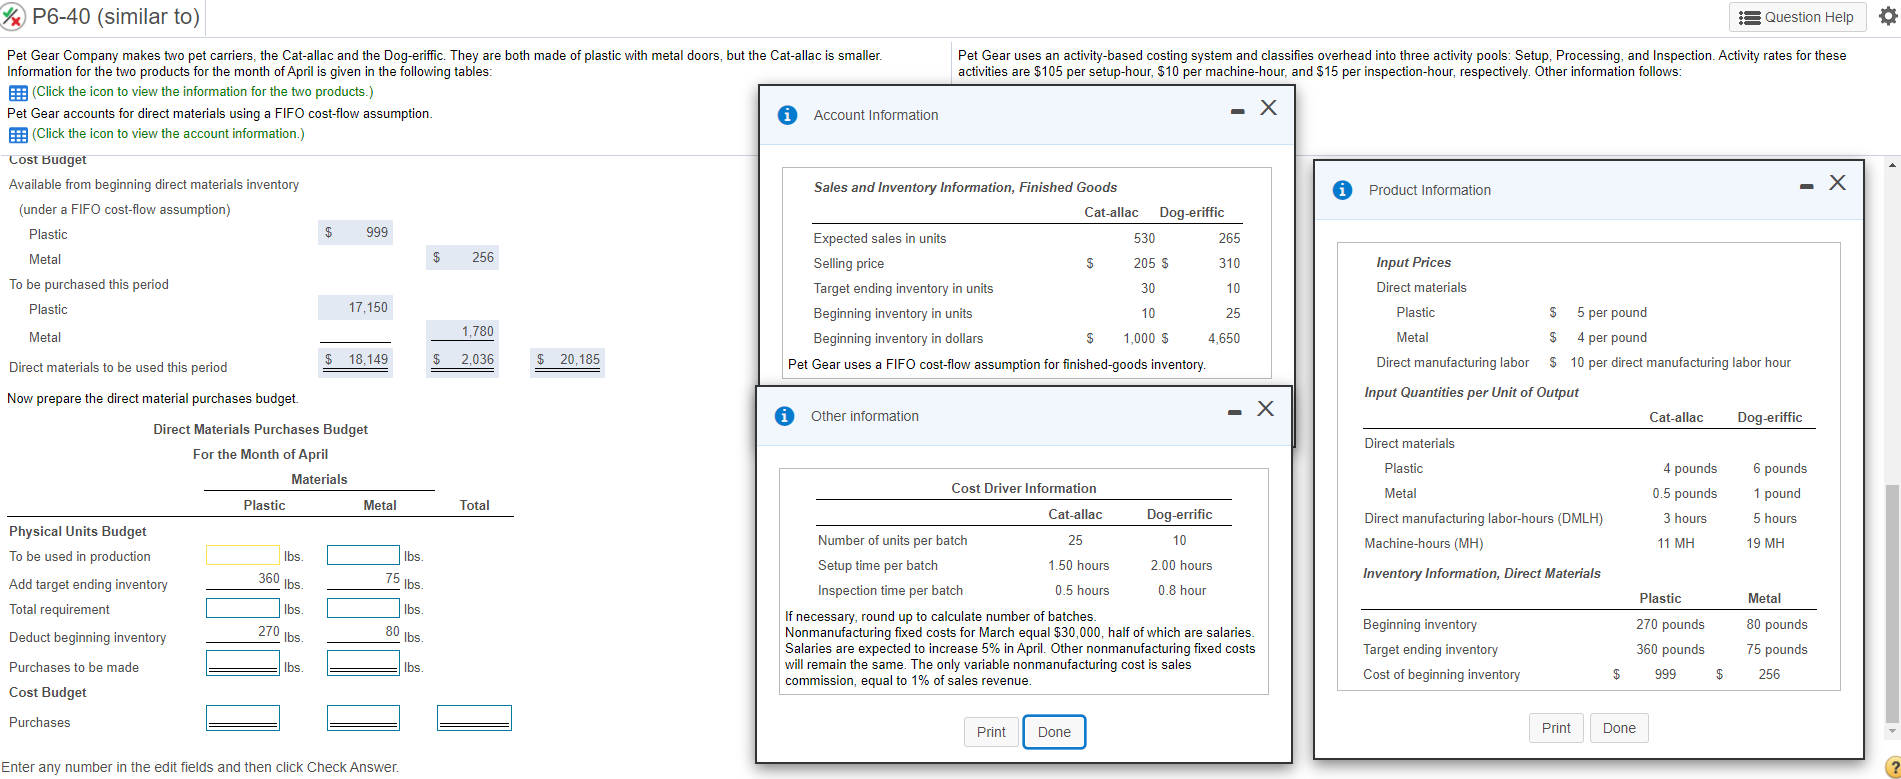Click Done in Other information dialog

(1054, 732)
